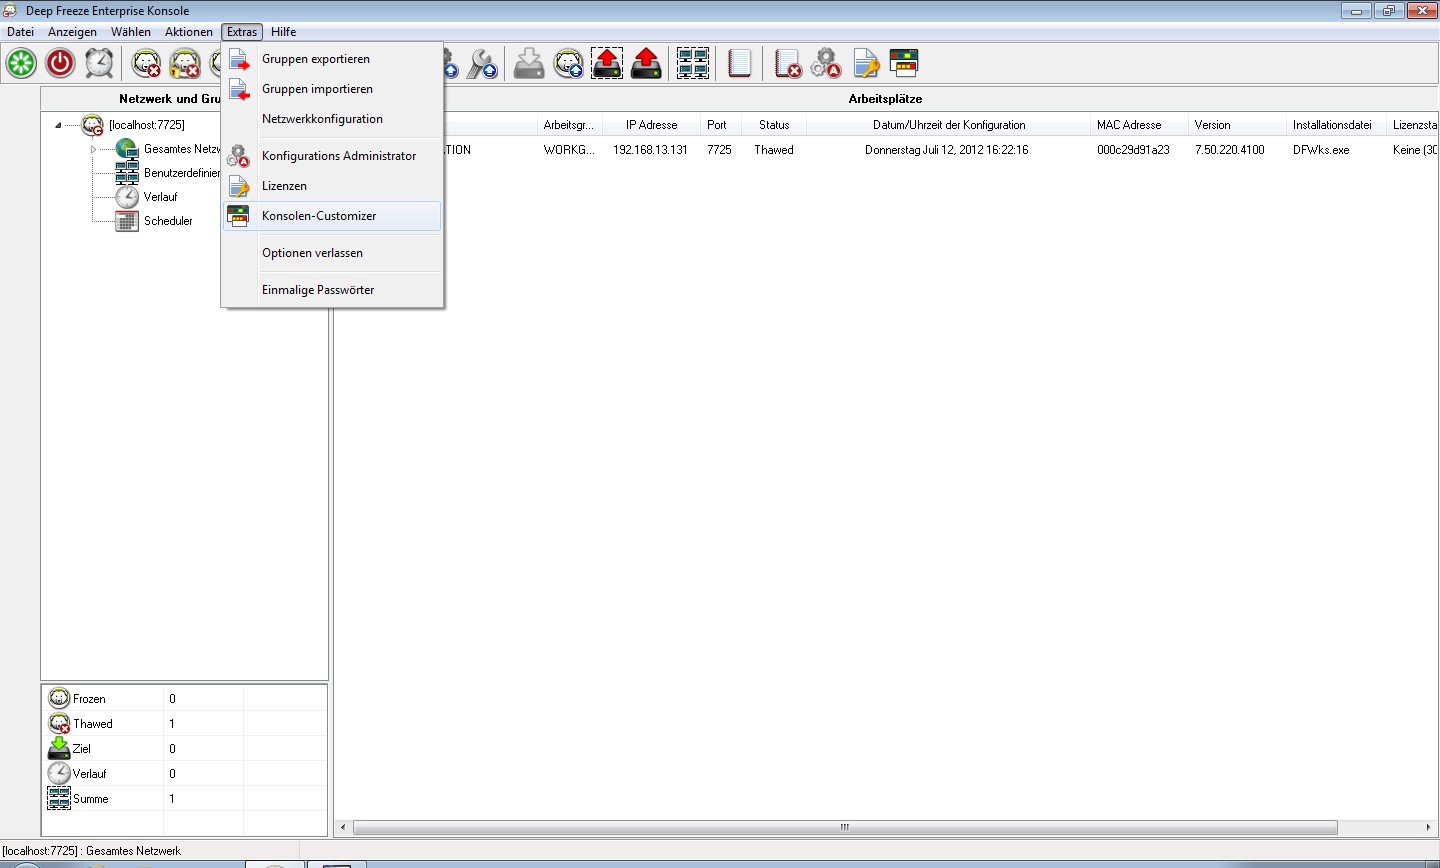Expand the Gesamtes Netzwerk tree node
This screenshot has height=868, width=1440.
[94, 149]
